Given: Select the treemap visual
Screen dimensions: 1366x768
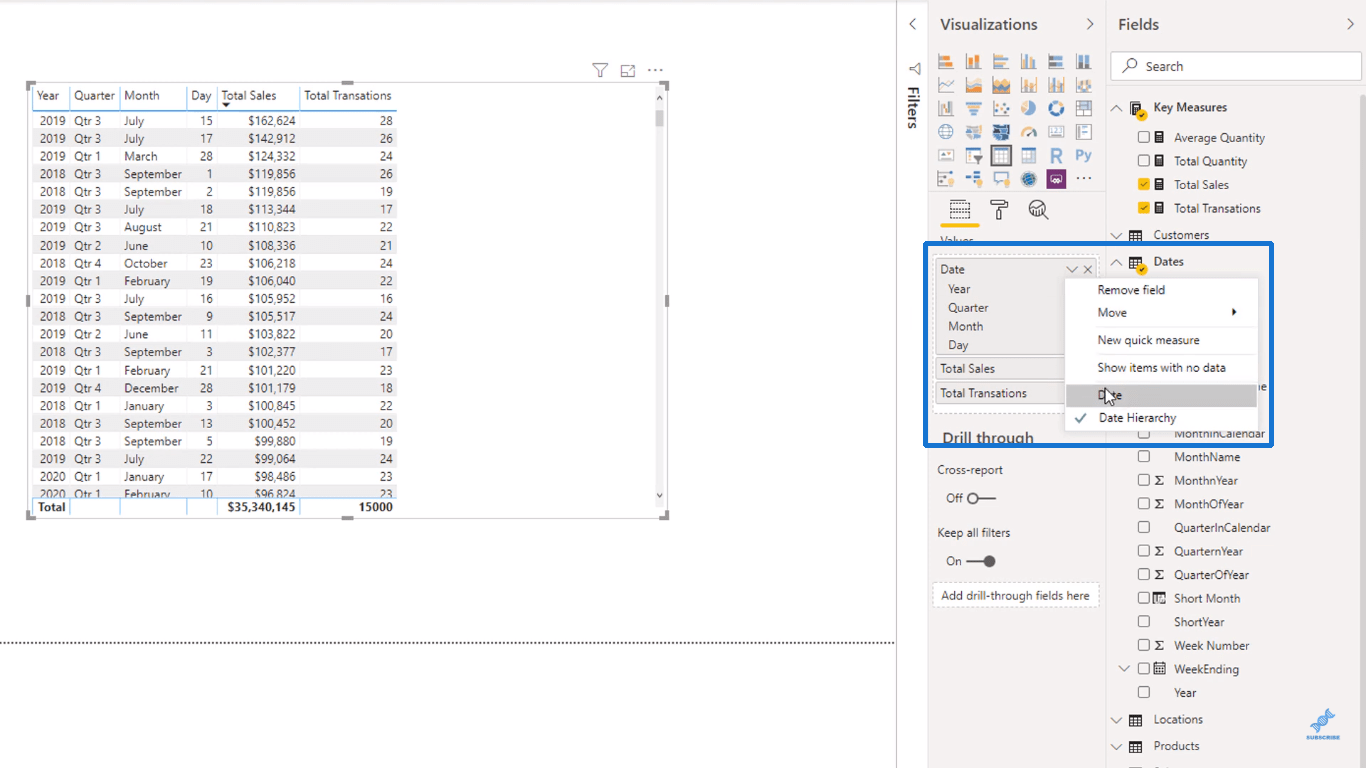Looking at the screenshot, I should (x=1083, y=108).
